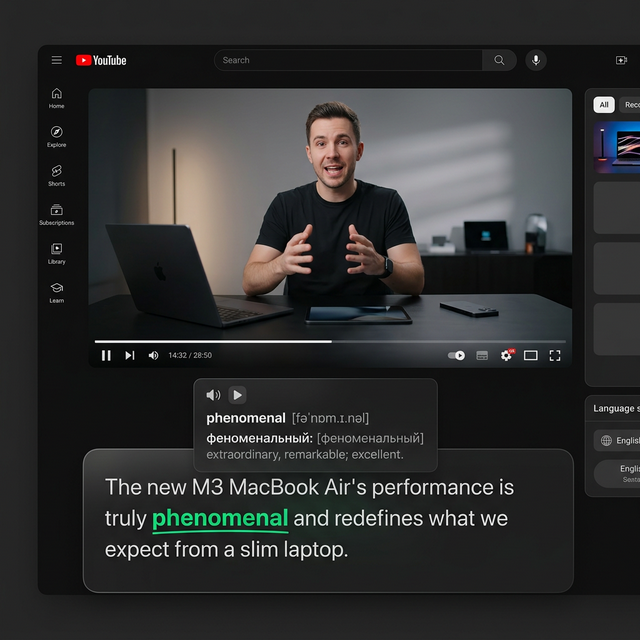This screenshot has width=640, height=640.
Task: Focus the Search input field
Action: point(348,60)
